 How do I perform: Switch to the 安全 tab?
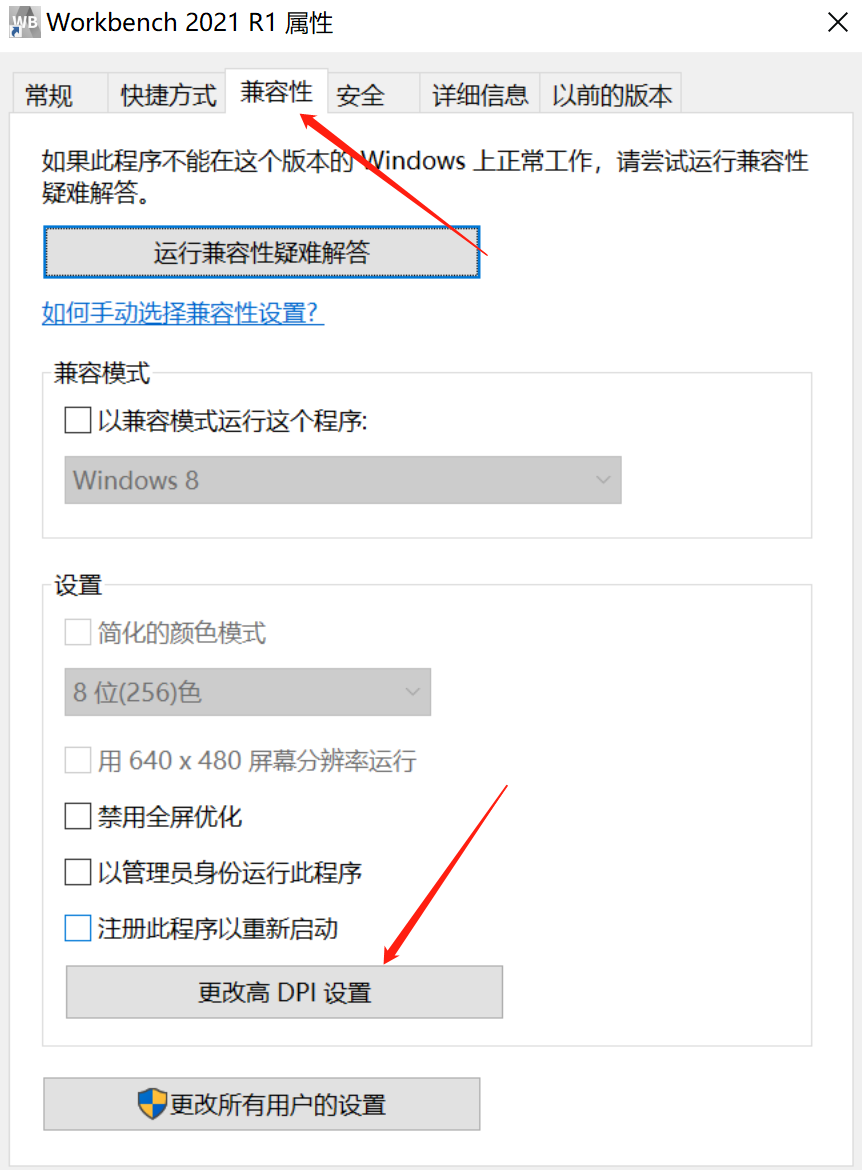tap(360, 94)
